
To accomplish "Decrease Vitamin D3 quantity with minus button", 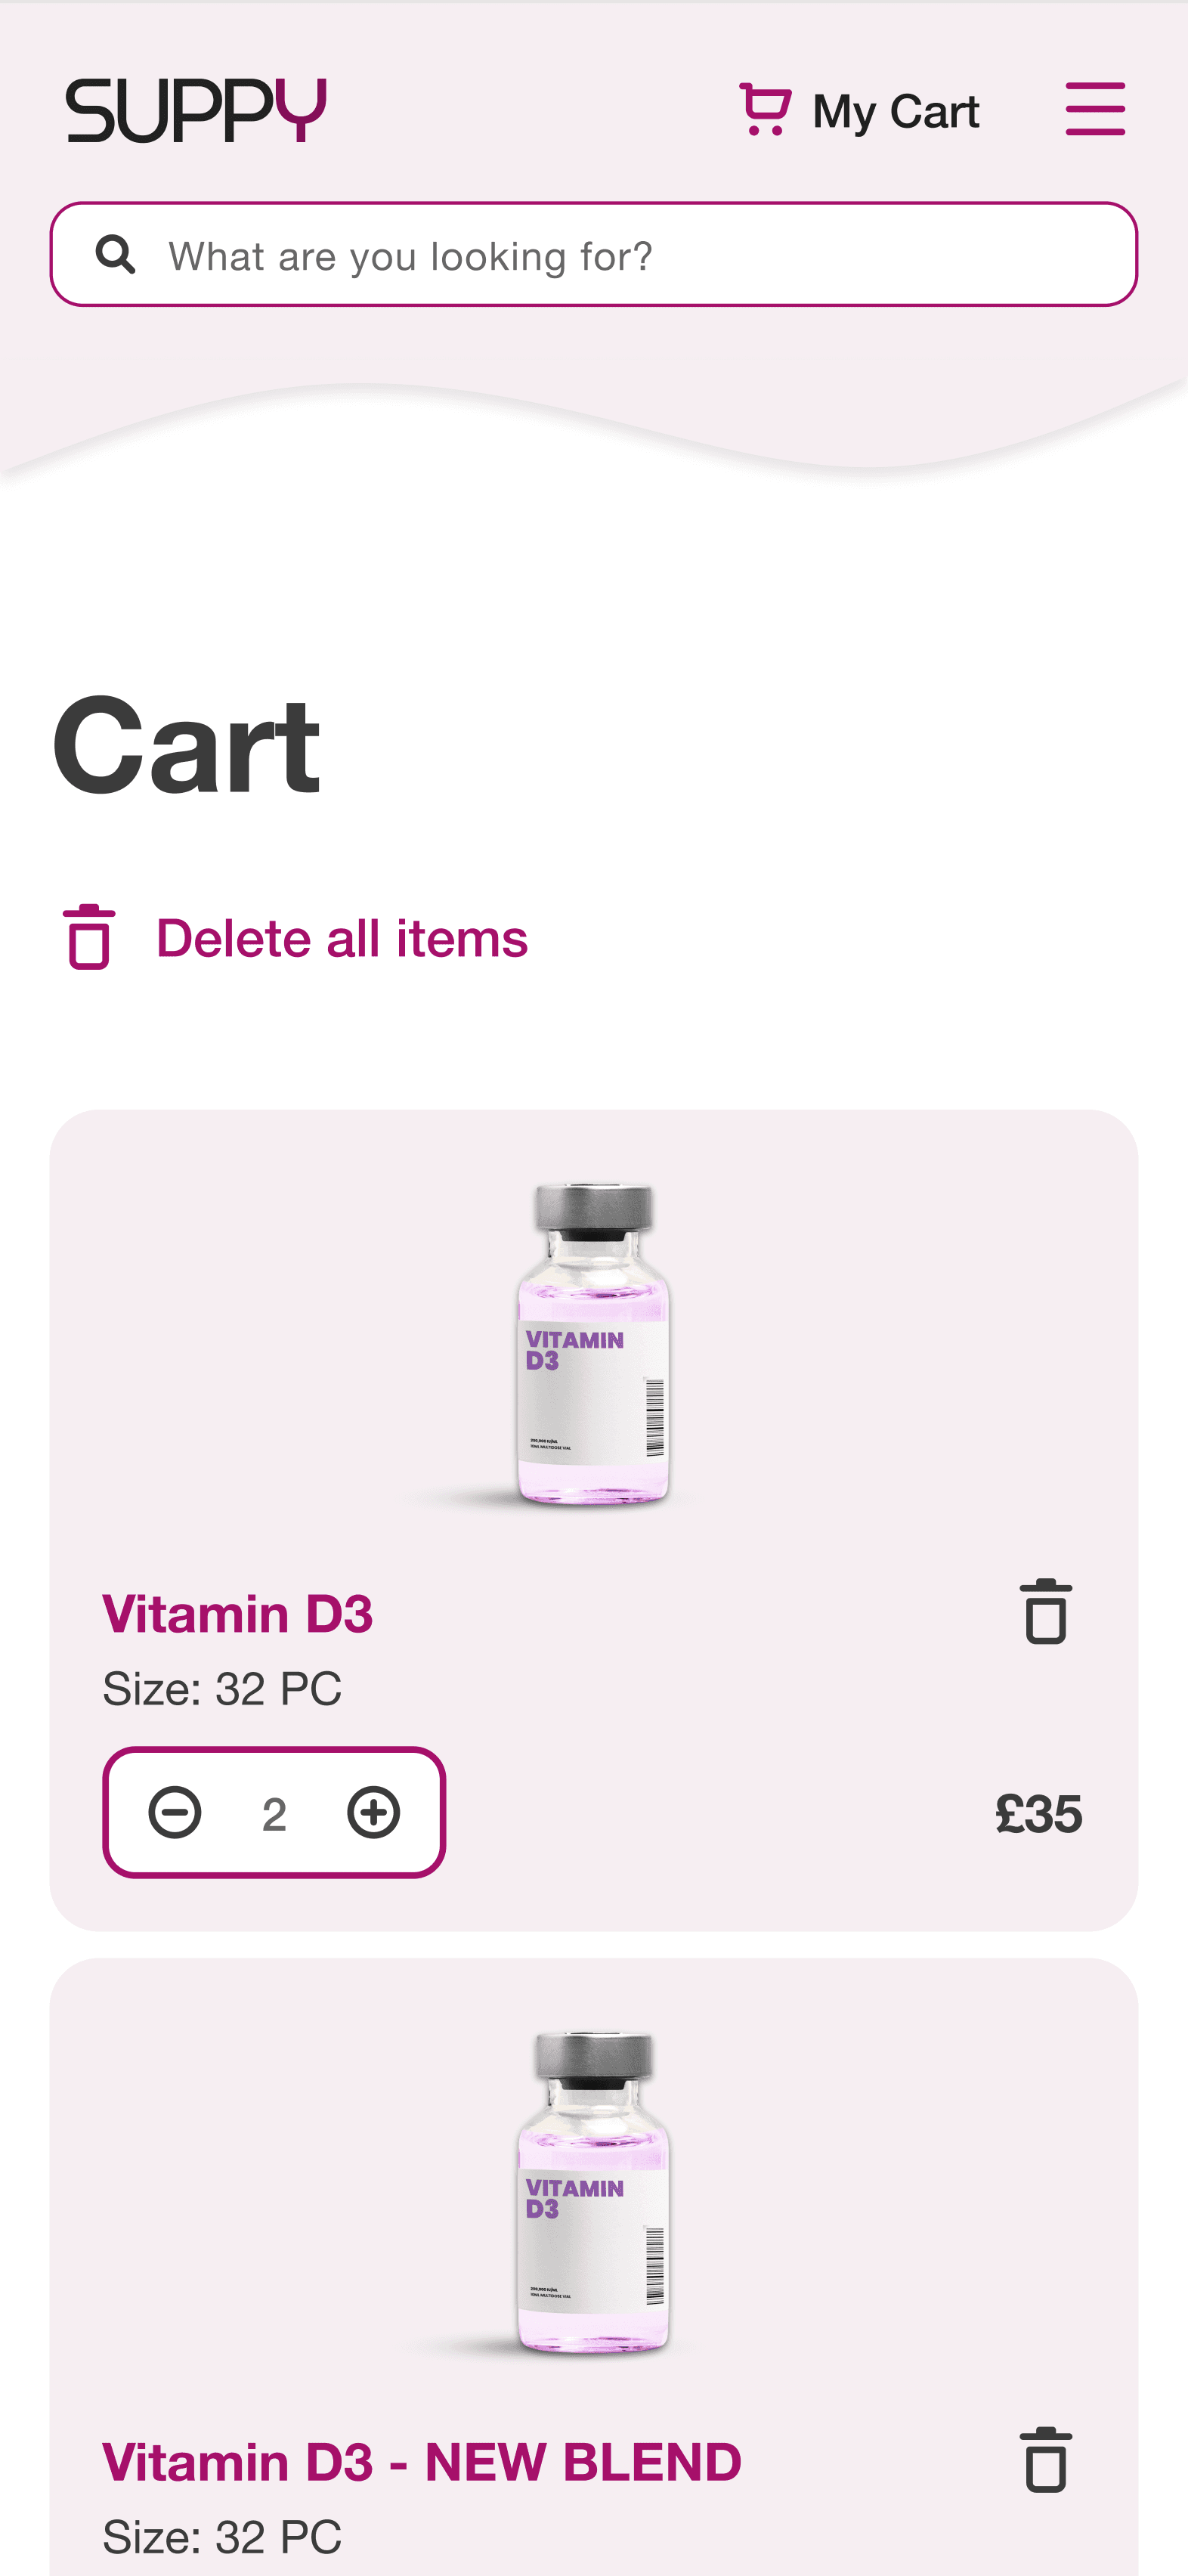I will 175,1812.
